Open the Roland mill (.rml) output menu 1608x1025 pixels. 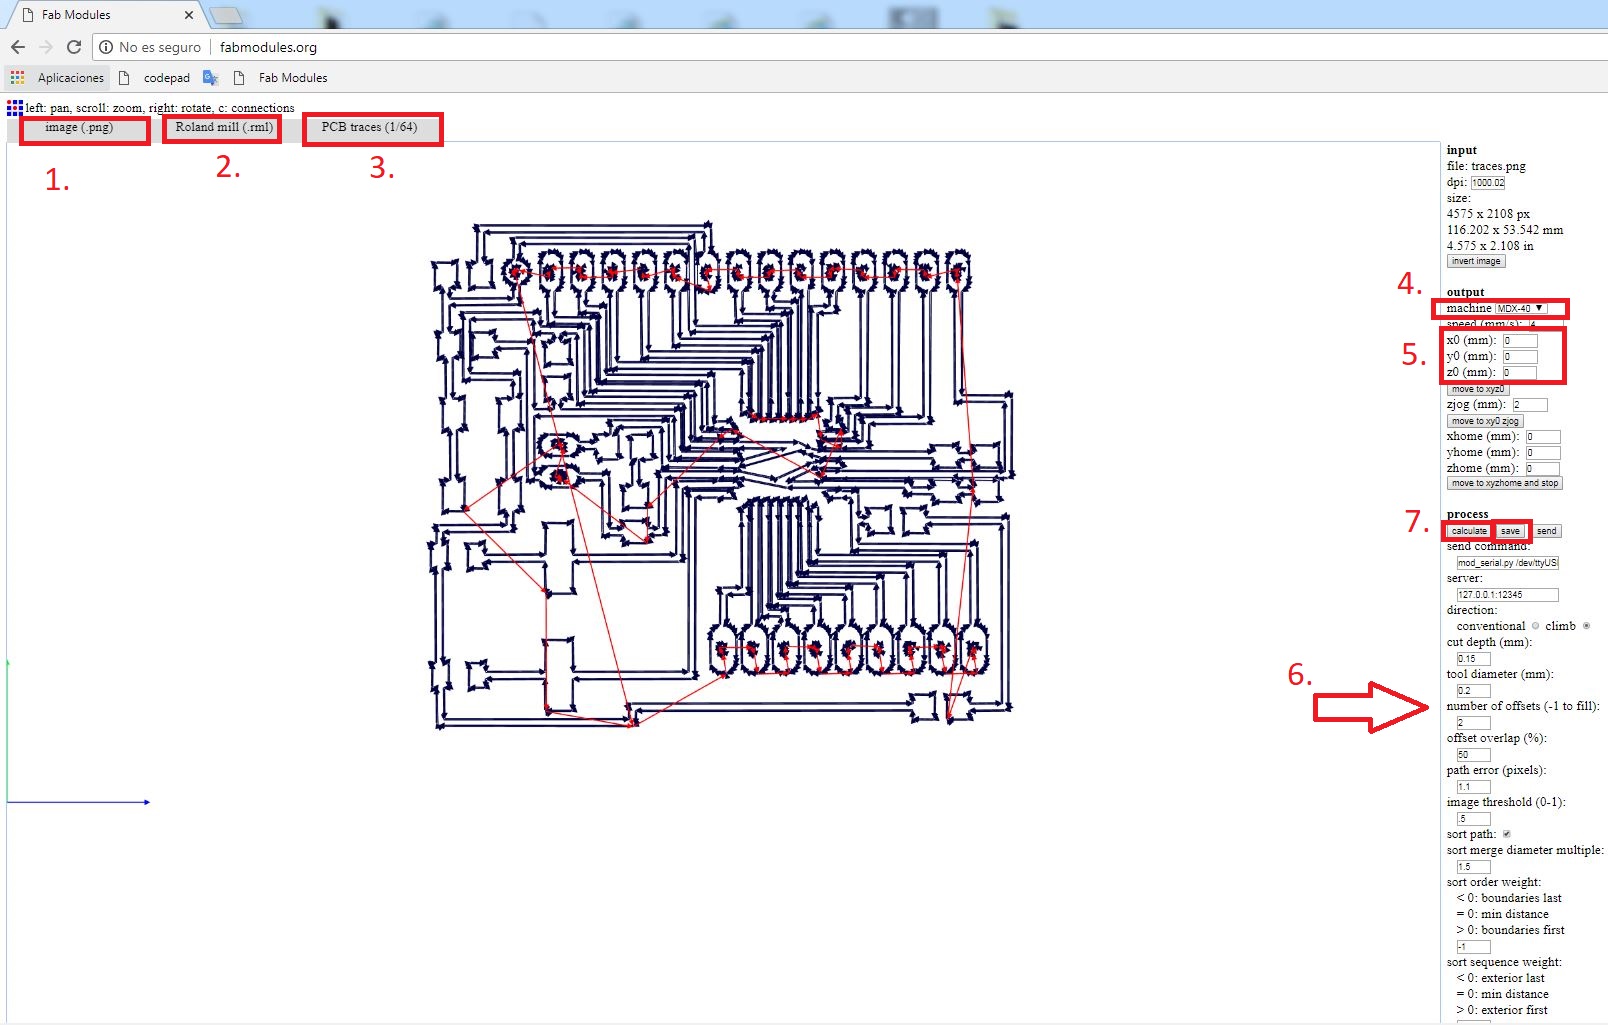click(224, 128)
